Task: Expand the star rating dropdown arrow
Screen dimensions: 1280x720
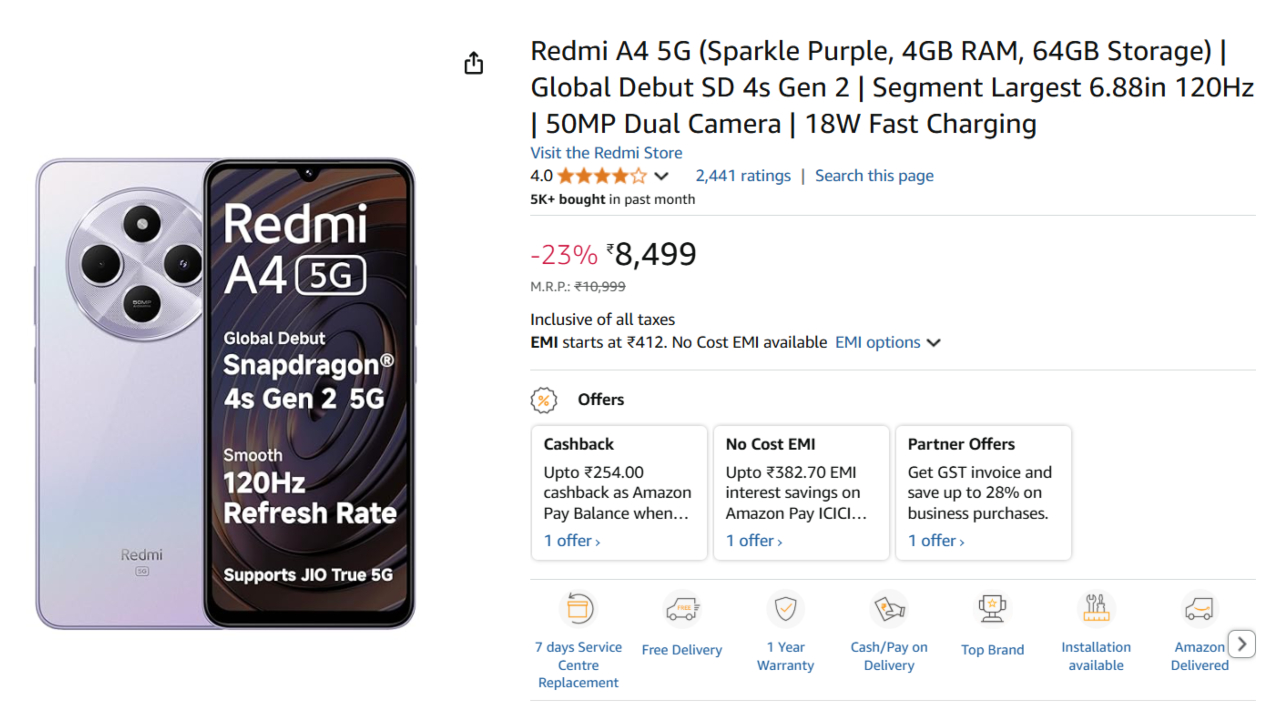Action: coord(662,176)
